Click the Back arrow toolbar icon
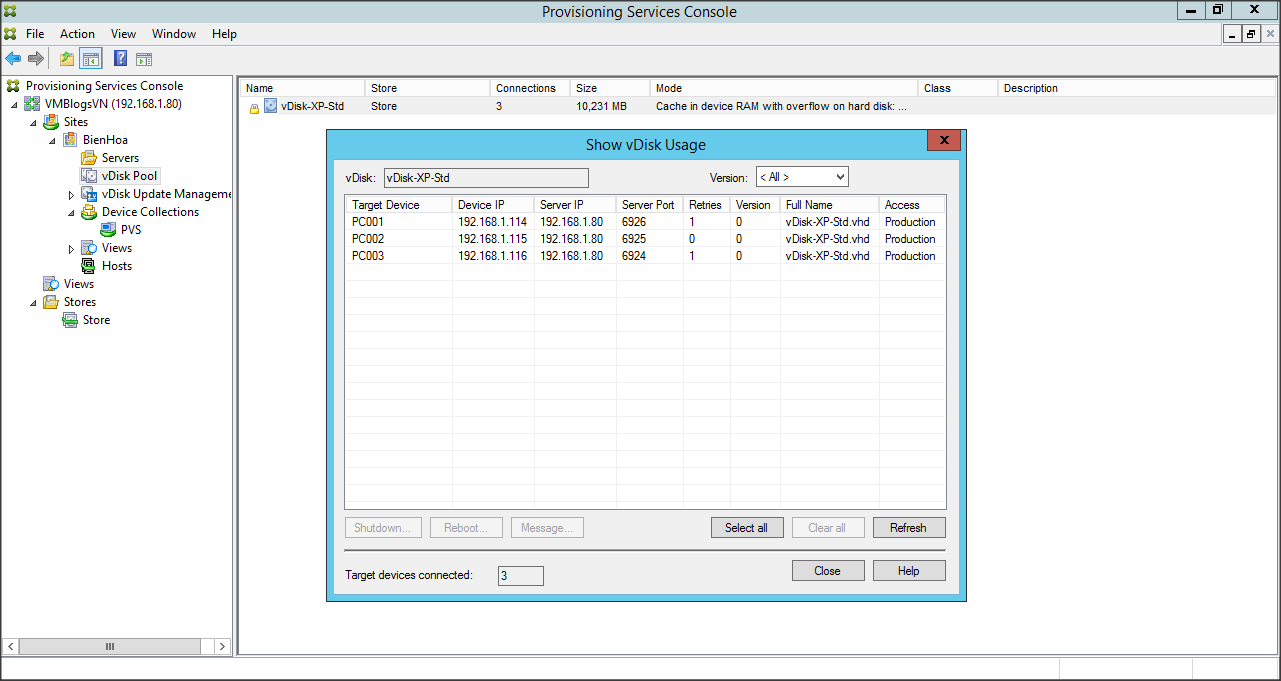1281x681 pixels. click(13, 59)
